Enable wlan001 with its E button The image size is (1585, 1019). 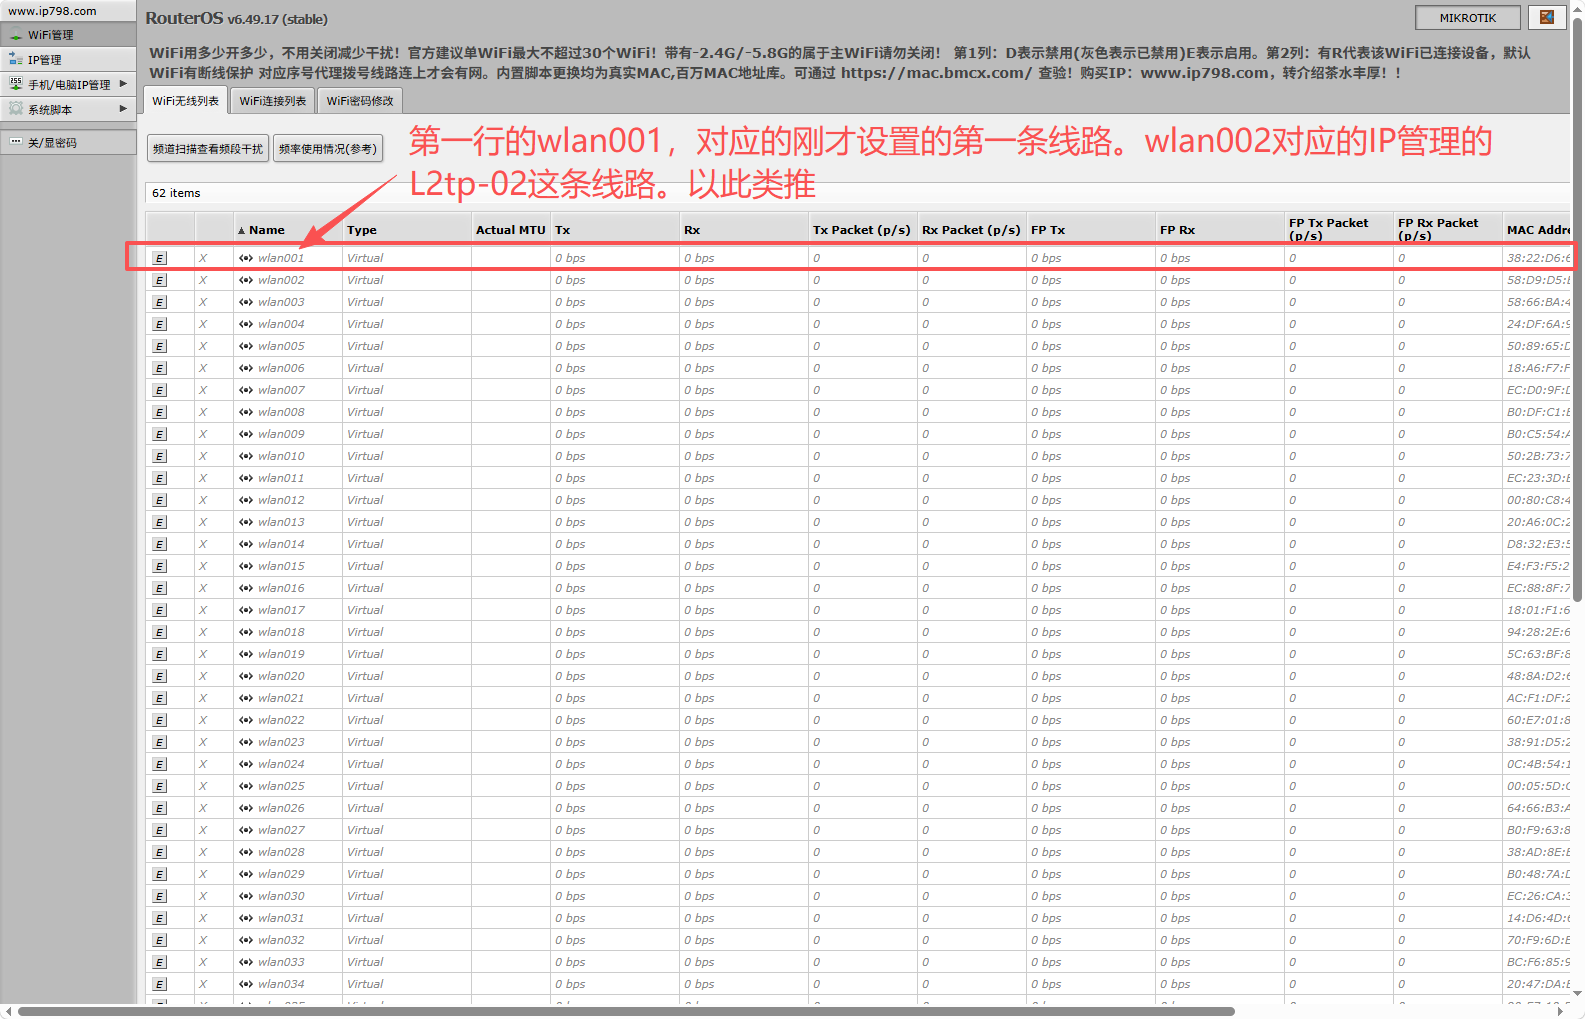click(159, 258)
